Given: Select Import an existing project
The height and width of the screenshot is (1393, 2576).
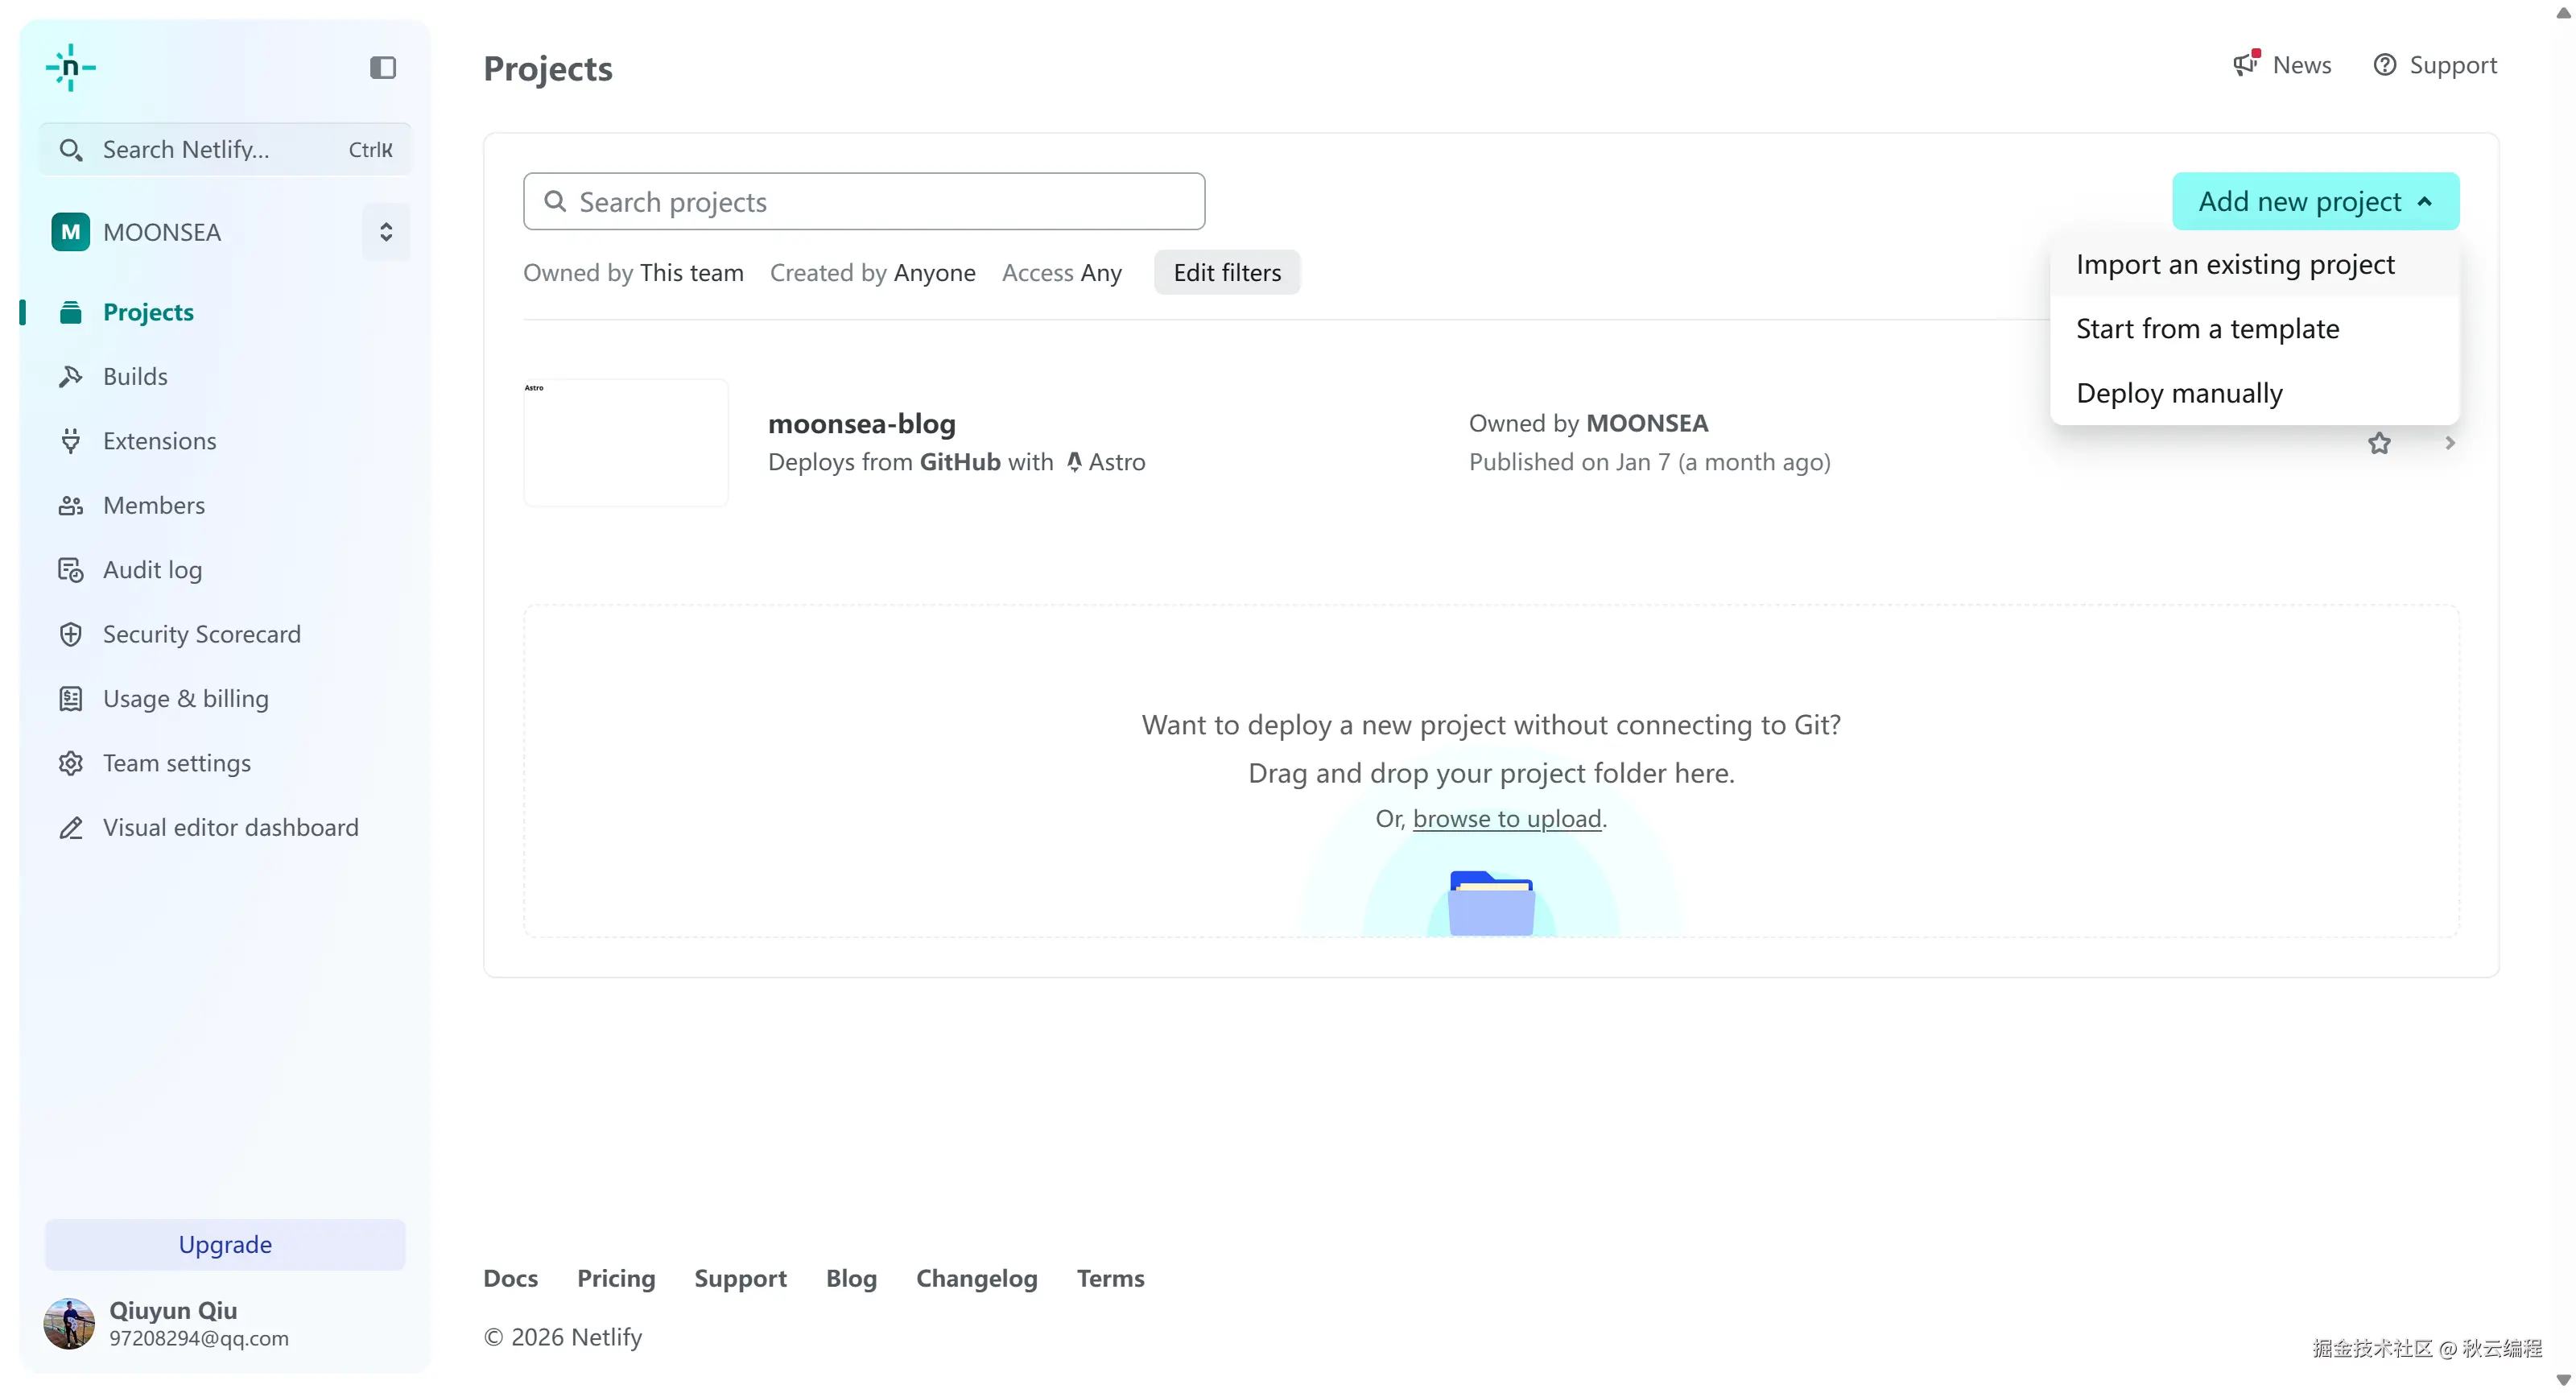Looking at the screenshot, I should click(2235, 264).
